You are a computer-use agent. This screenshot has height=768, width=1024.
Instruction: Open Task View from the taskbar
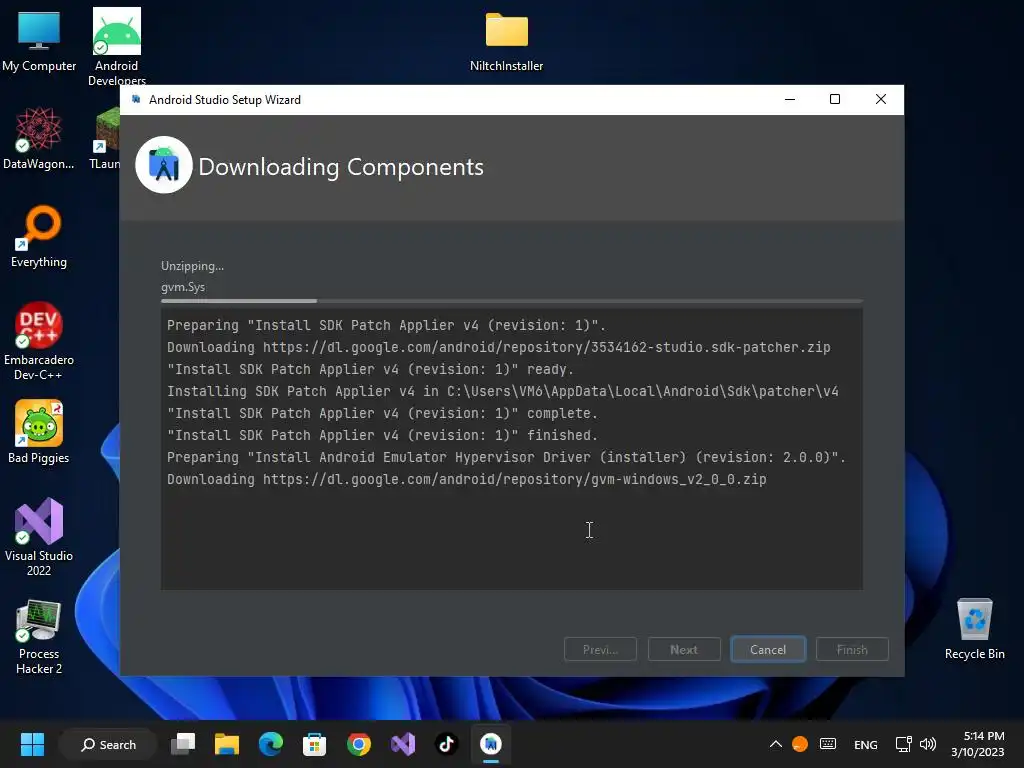pyautogui.click(x=183, y=744)
